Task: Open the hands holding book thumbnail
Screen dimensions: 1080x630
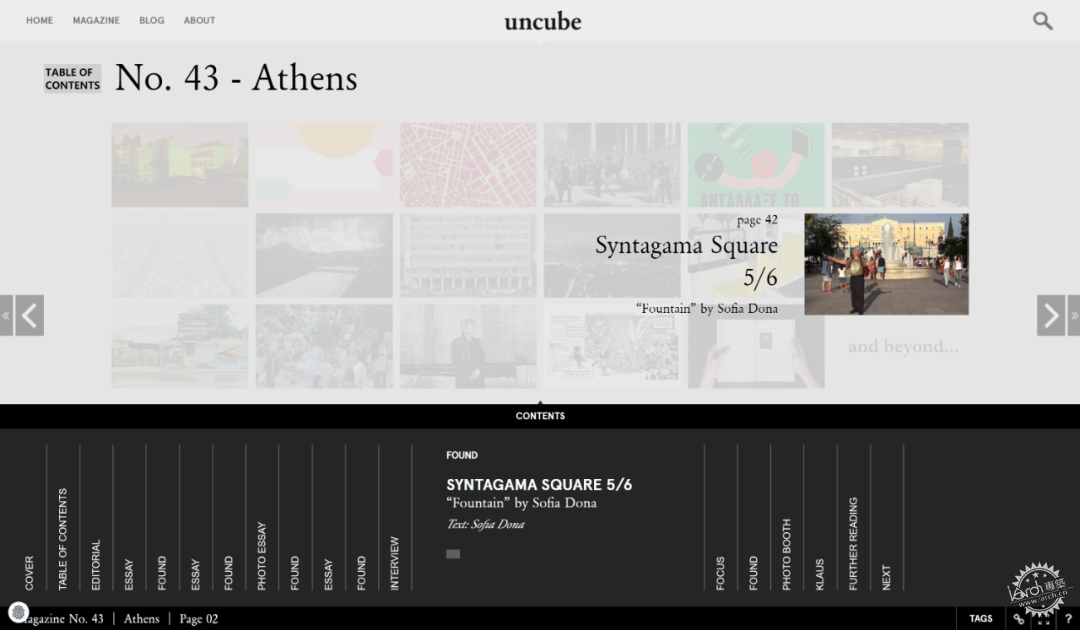Action: 756,351
